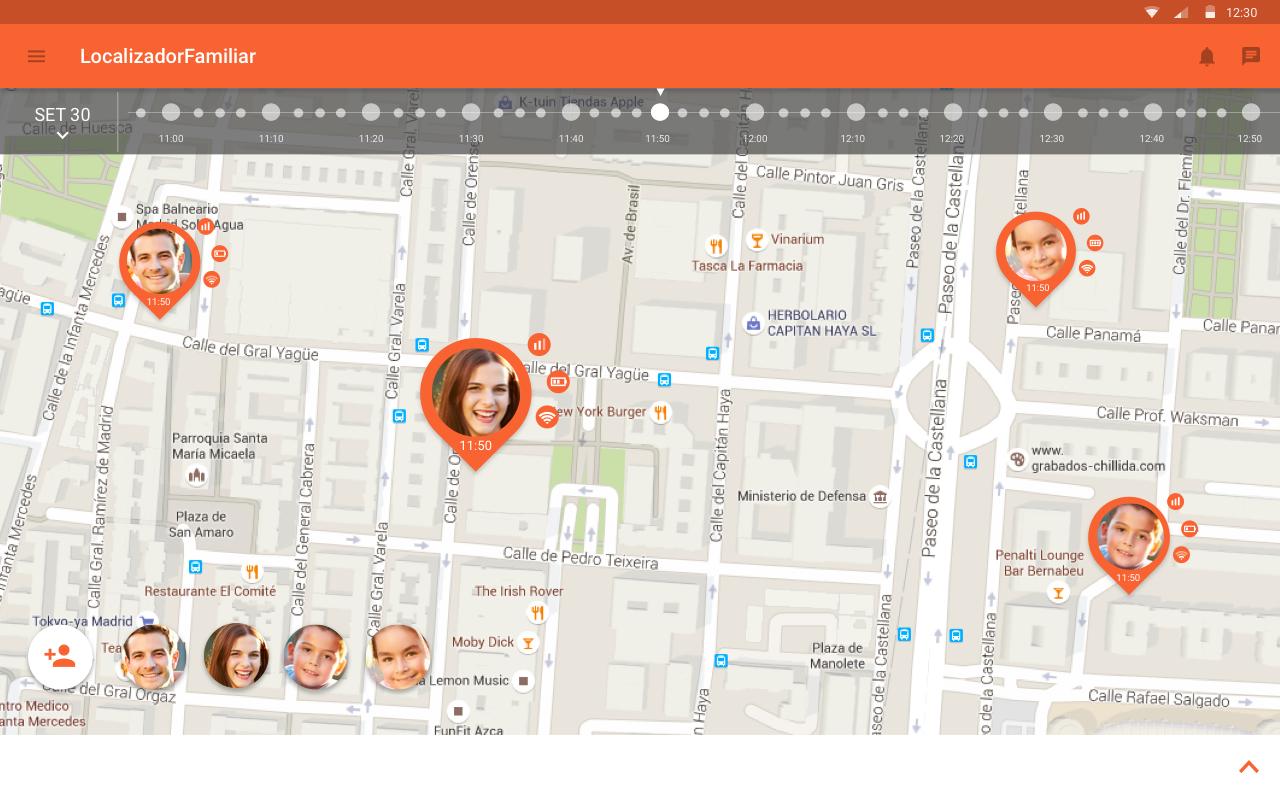1280x800 pixels.
Task: Jump timeline to the 12:30 marker
Action: click(1053, 113)
